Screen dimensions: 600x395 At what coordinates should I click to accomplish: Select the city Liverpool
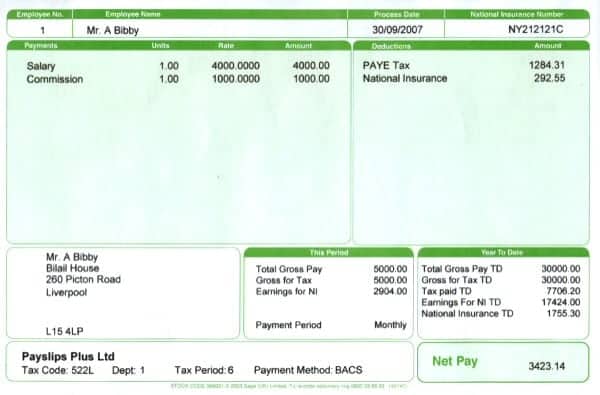tap(66, 292)
